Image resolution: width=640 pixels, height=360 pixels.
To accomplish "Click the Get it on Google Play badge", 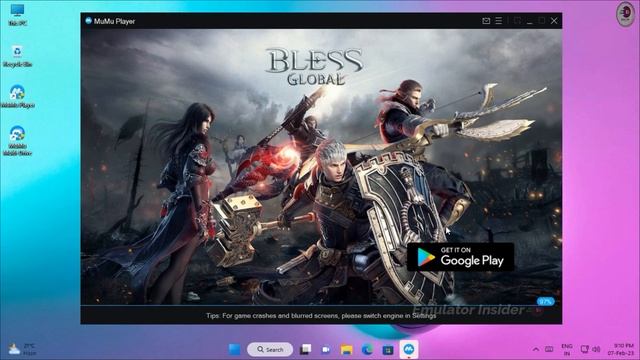I will point(460,257).
